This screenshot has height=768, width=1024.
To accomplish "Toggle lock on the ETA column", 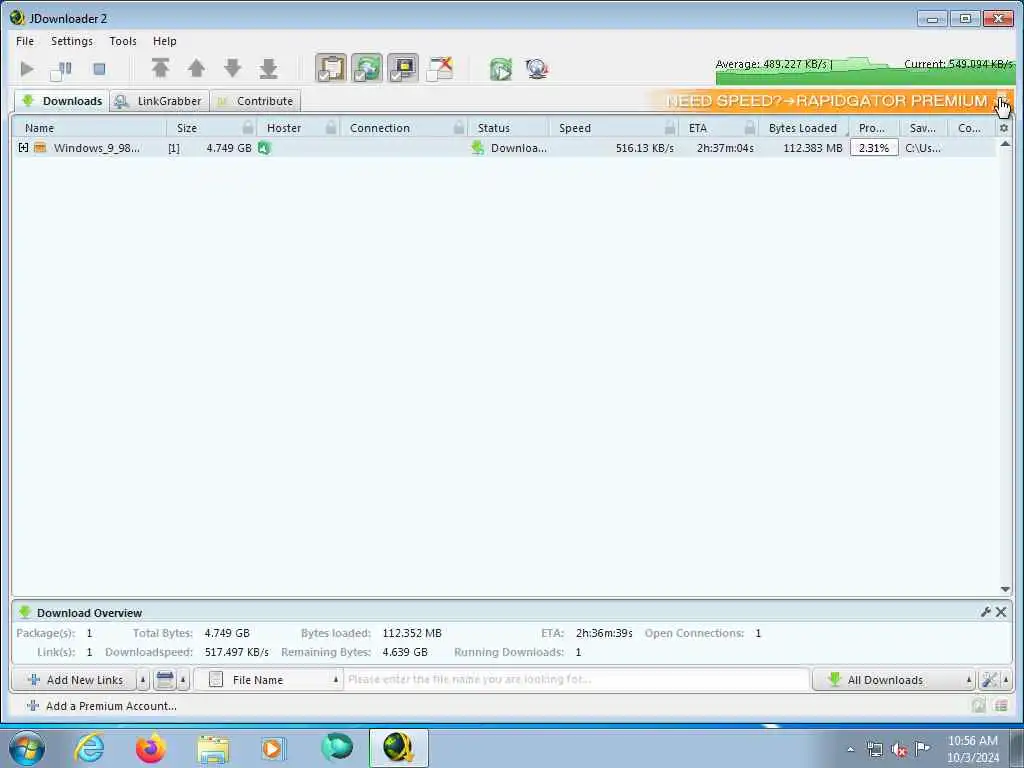I will [x=750, y=128].
